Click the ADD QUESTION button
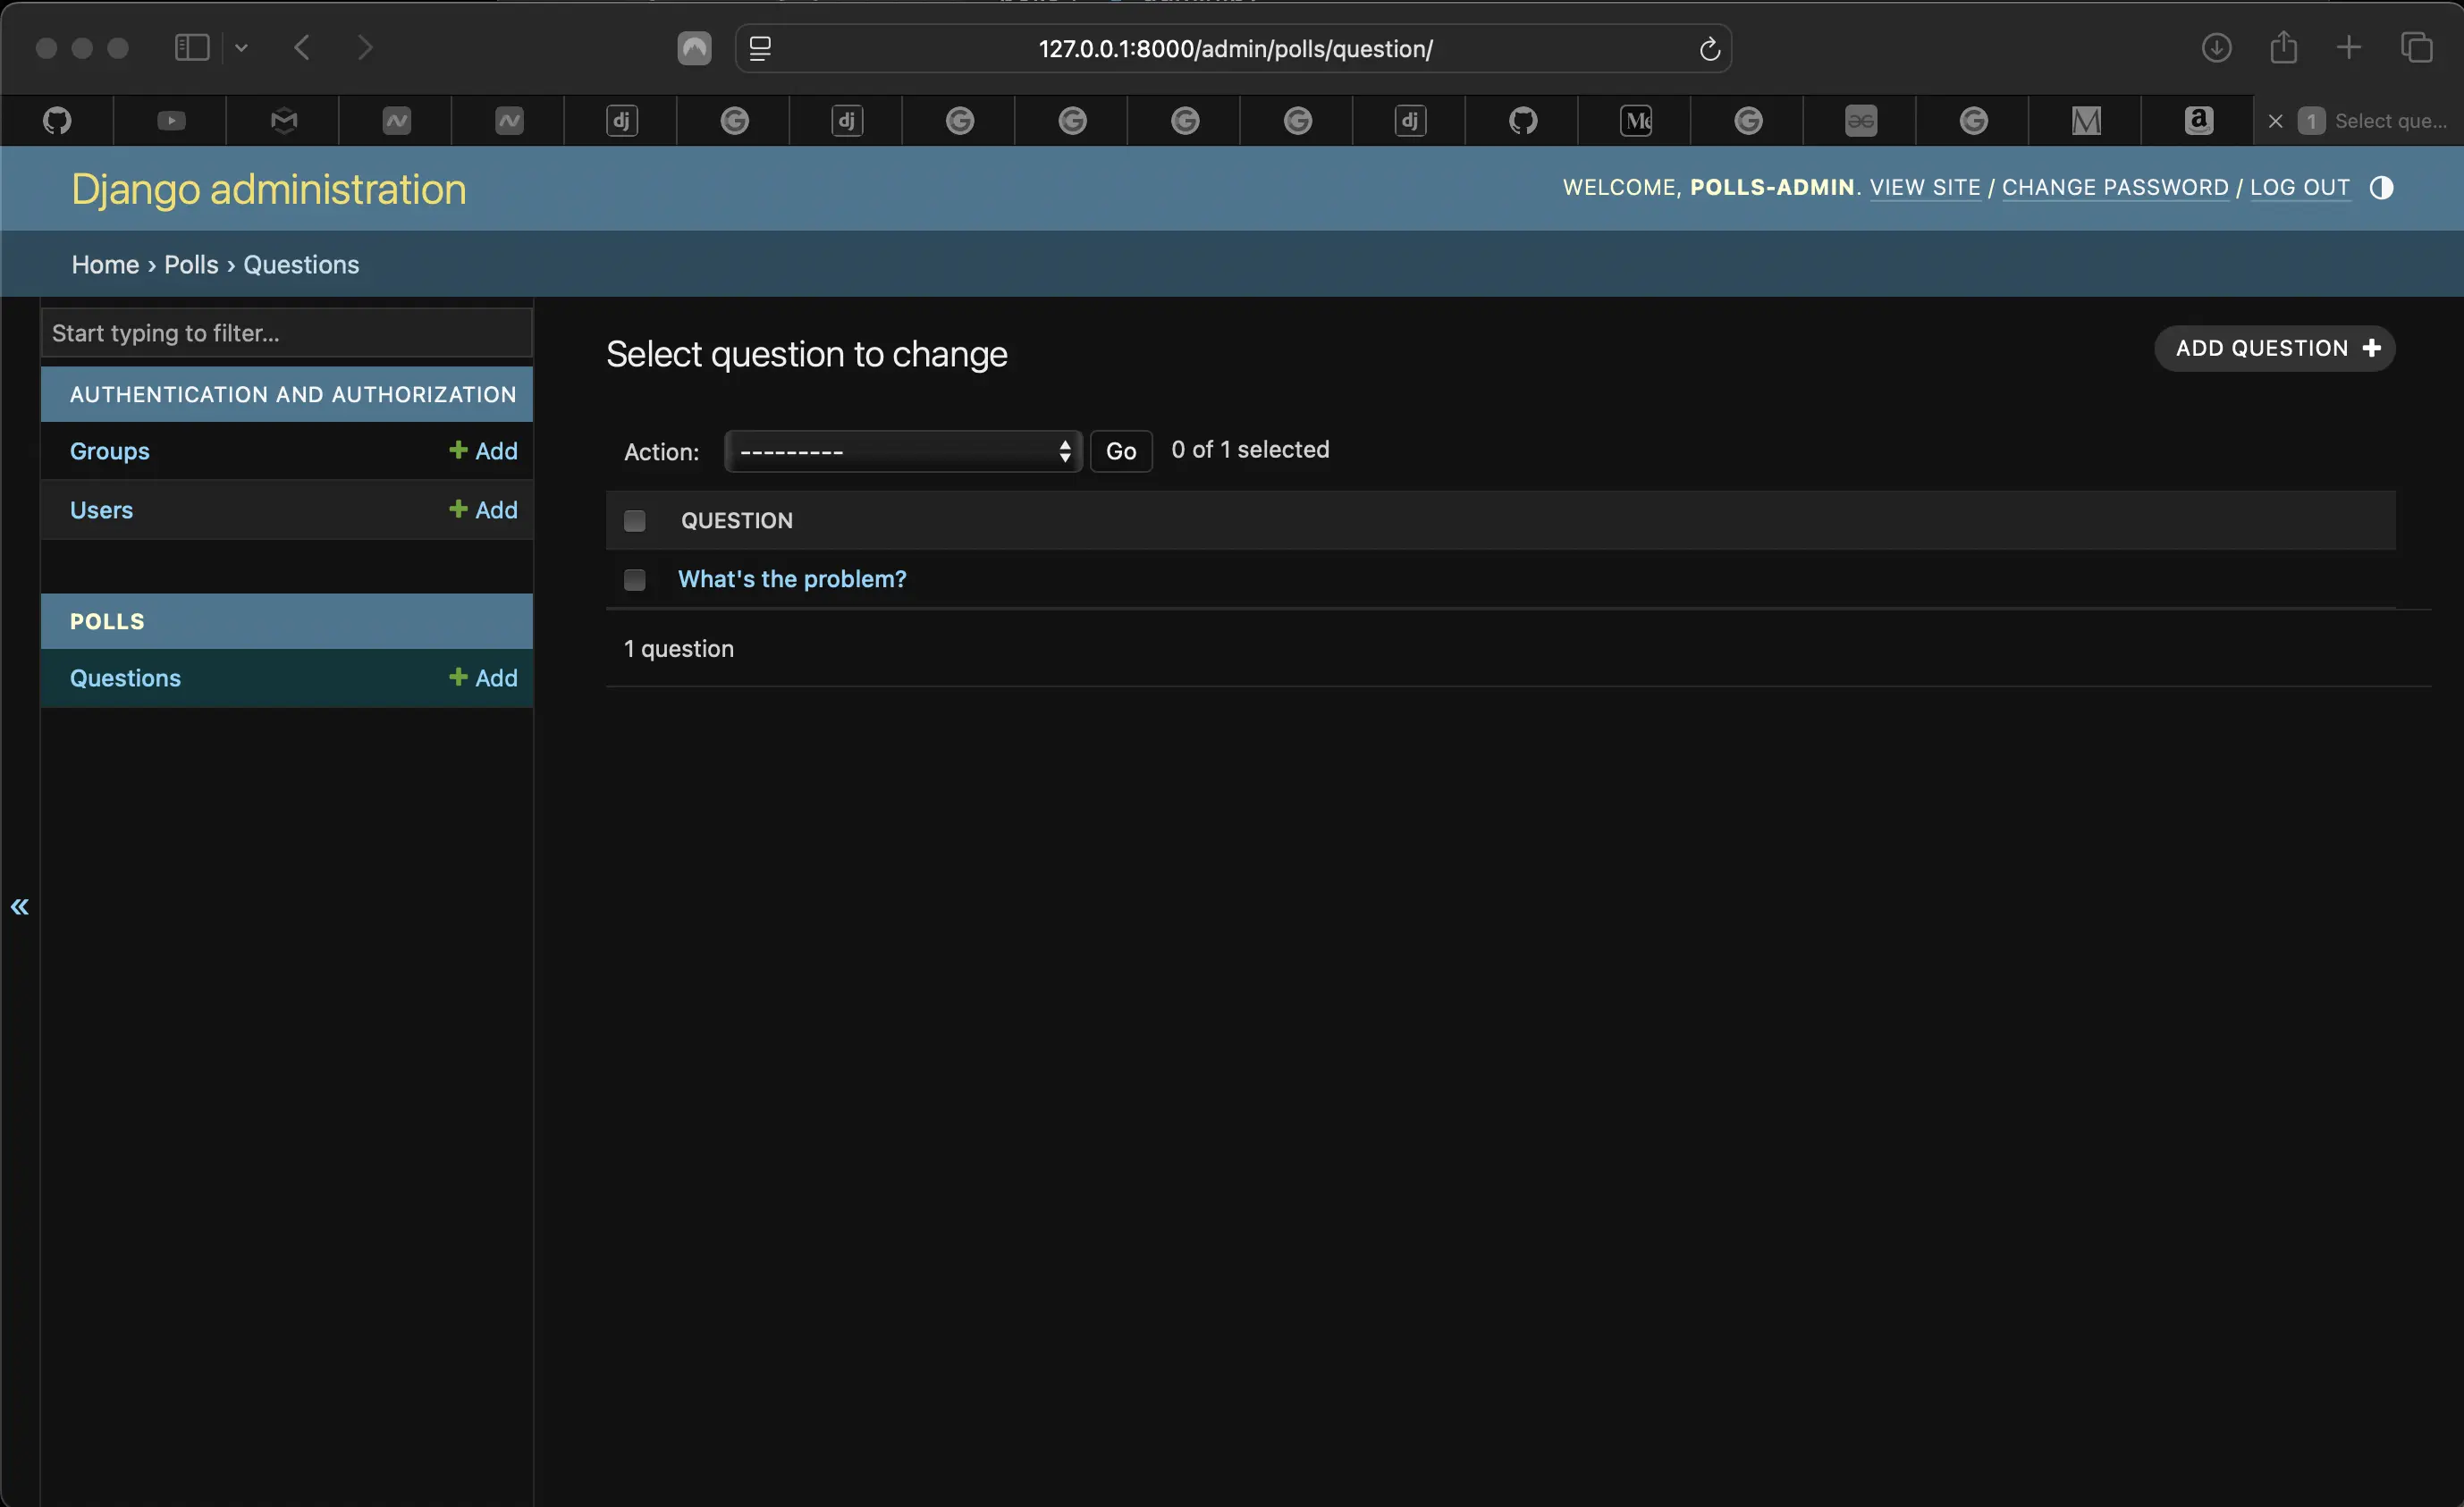 (2275, 348)
